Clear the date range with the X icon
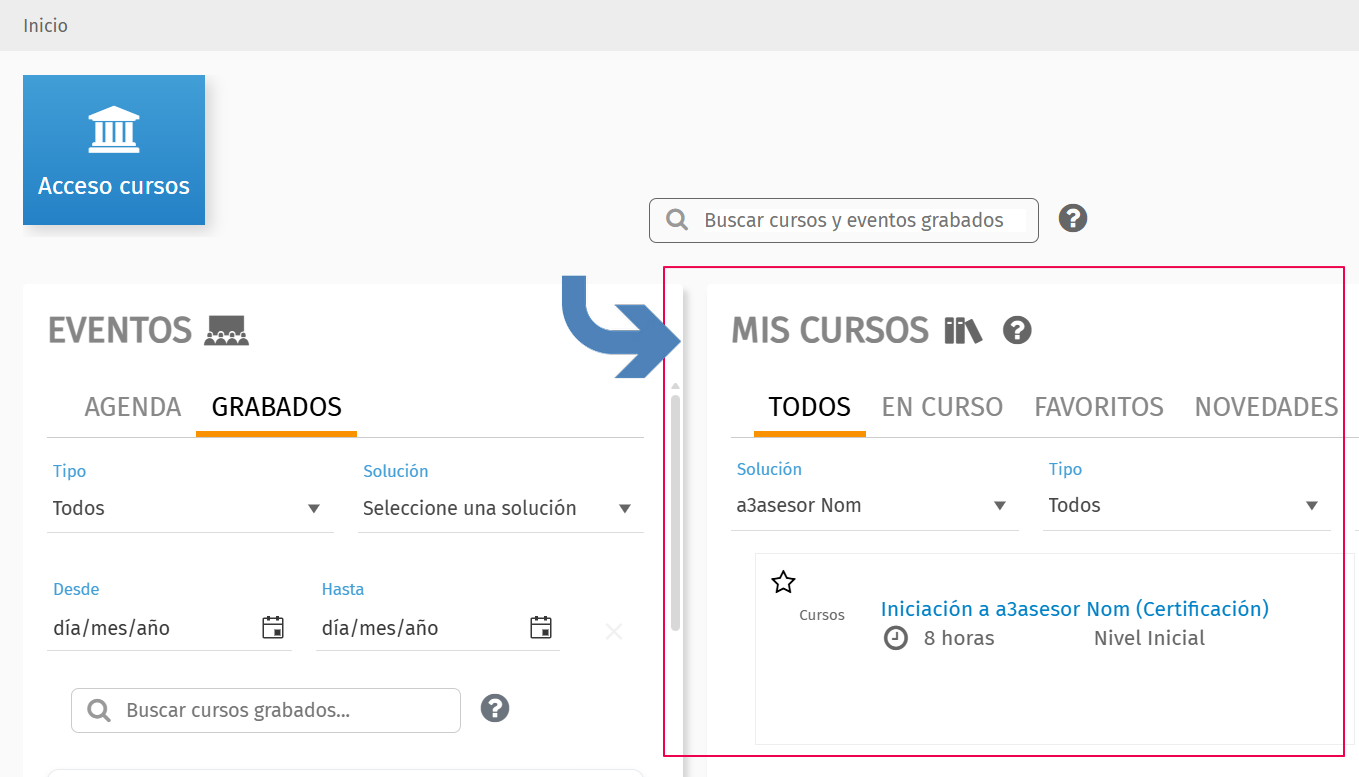Viewport: 1359px width, 777px height. (614, 631)
